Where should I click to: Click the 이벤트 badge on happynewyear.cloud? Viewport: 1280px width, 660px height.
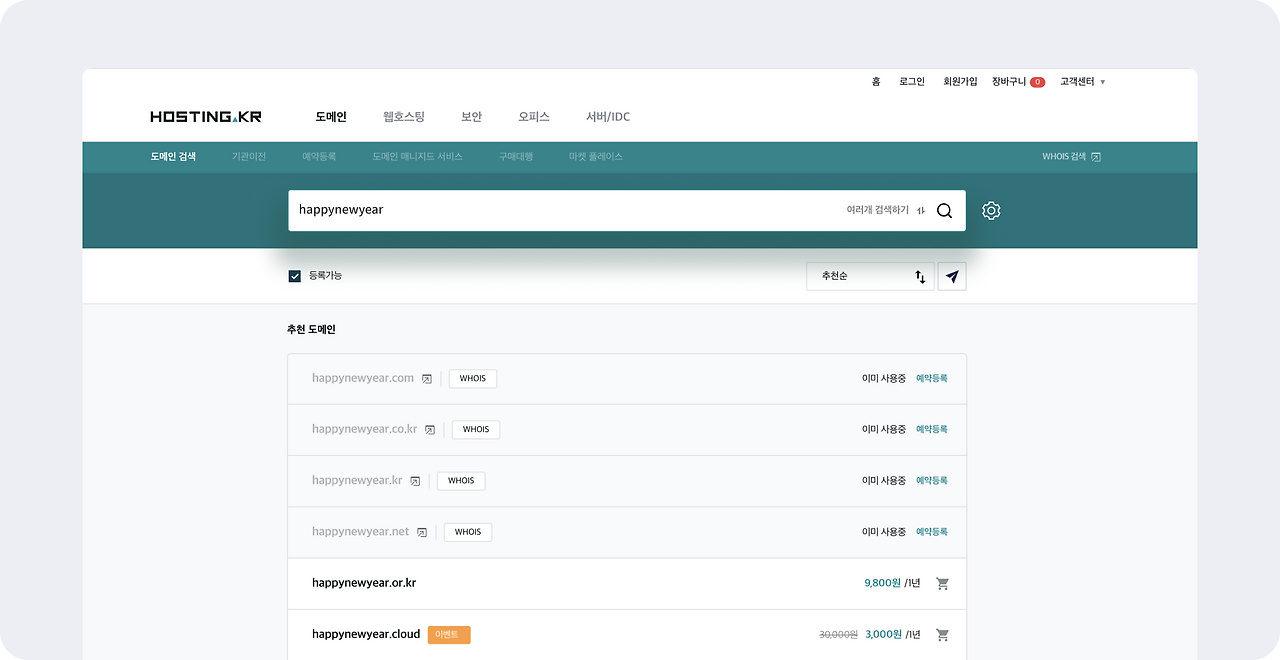coord(449,635)
